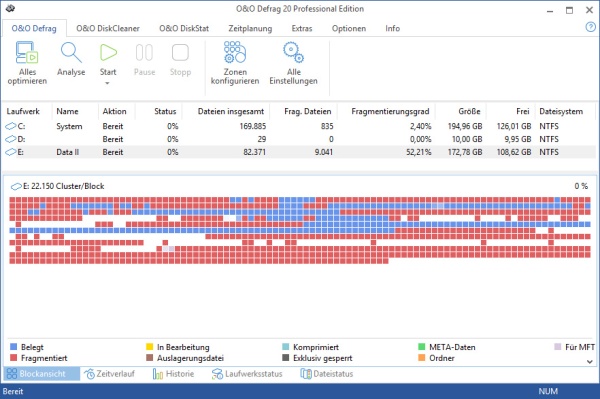The width and height of the screenshot is (600, 399).
Task: Open the Laufwerksstatus view
Action: pos(247,374)
